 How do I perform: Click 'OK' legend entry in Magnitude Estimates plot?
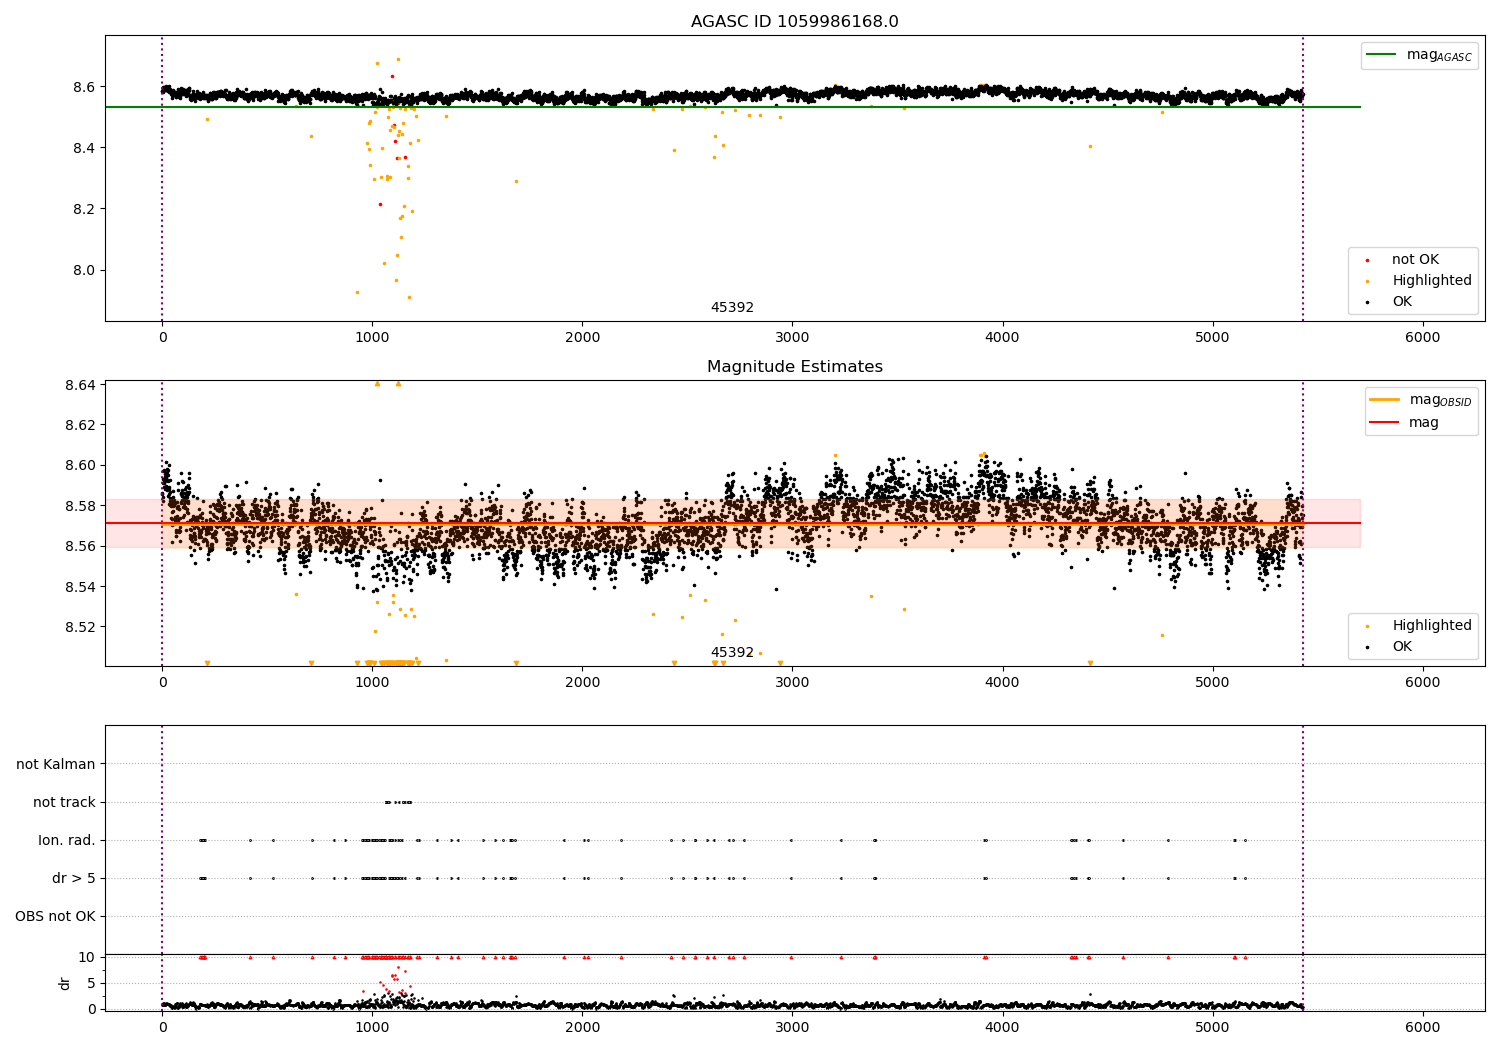point(1390,647)
